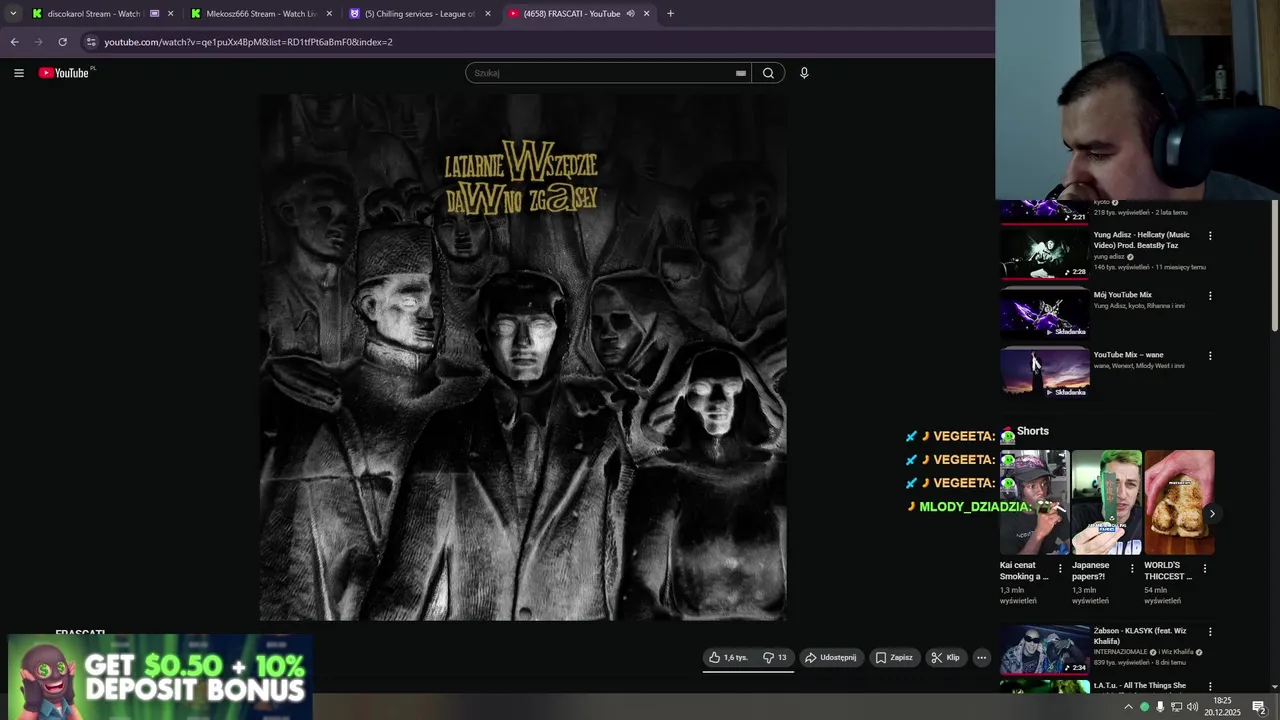Open the microphone icon in the system tray
Image resolution: width=1280 pixels, height=720 pixels.
(1160, 707)
